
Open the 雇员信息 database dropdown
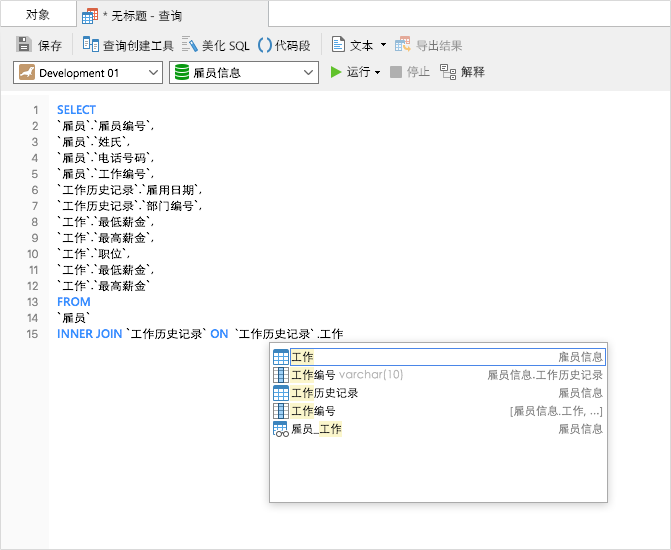point(308,72)
